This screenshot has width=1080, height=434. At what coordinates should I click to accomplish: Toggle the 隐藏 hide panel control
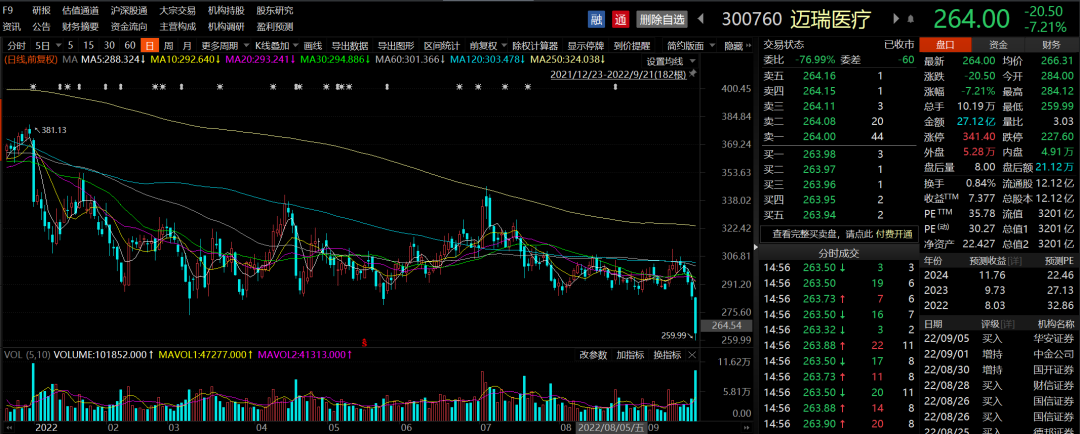(734, 46)
